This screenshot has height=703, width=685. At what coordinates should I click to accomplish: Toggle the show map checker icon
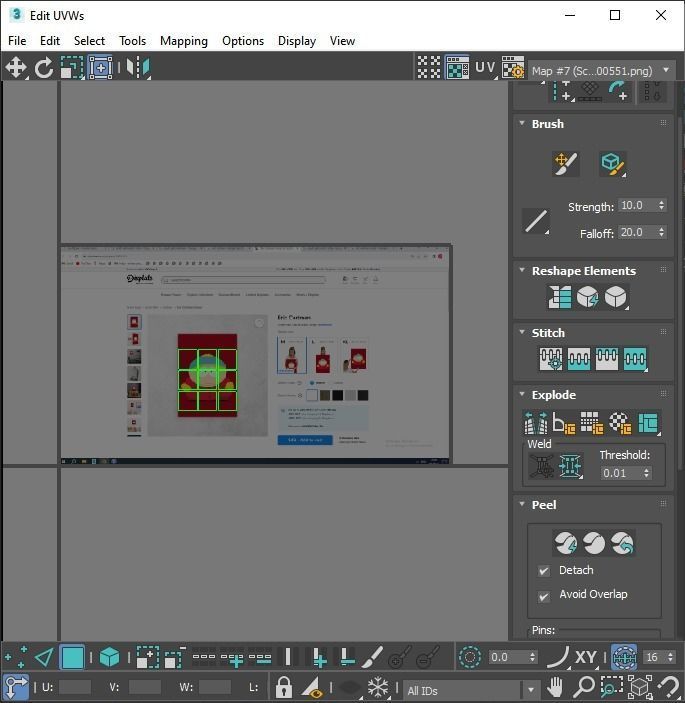tap(457, 67)
